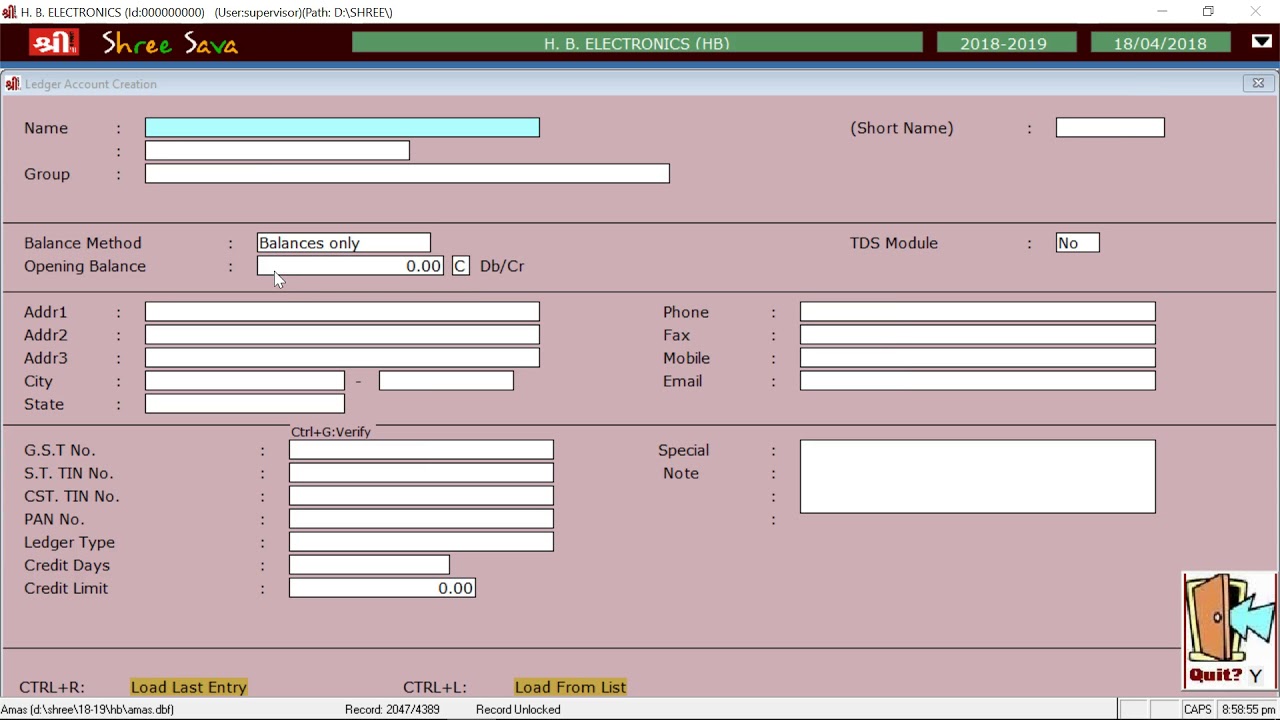Click the Shree Sava logo icon
The width and height of the screenshot is (1280, 720).
click(x=53, y=43)
